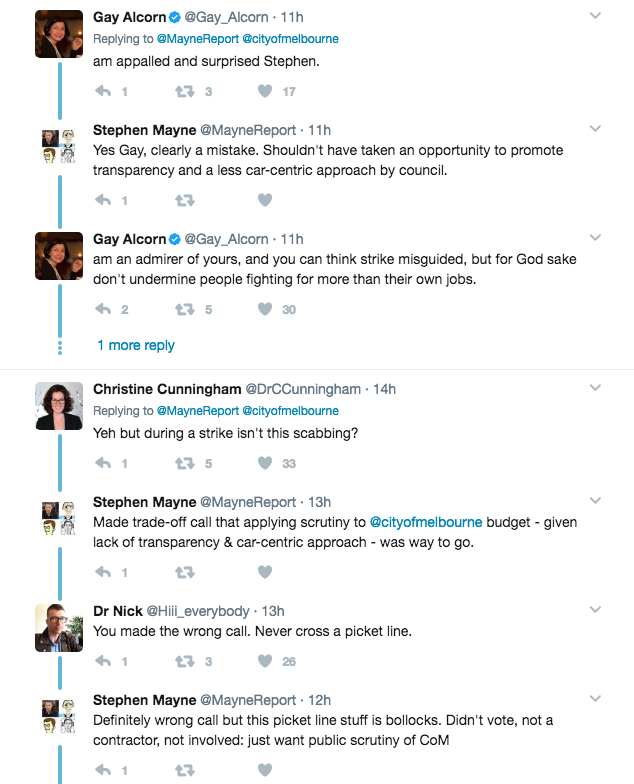Open Dr Nick's avatar photo
634x784 pixels.
[x=59, y=628]
